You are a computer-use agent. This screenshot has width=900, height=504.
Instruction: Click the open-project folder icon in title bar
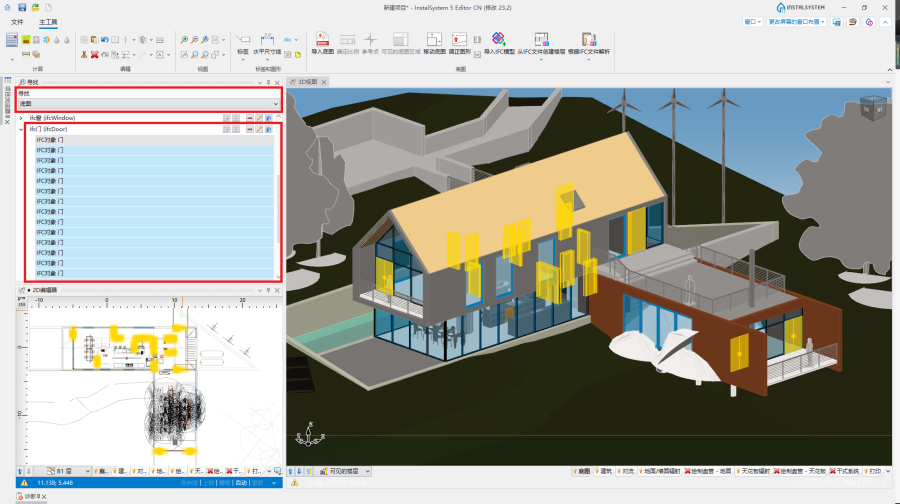pyautogui.click(x=35, y=7)
